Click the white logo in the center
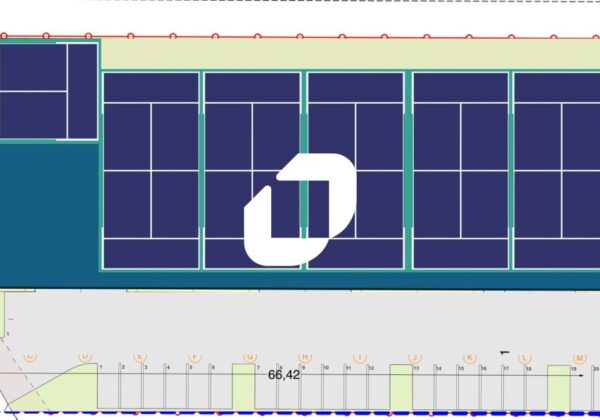600x420 pixels. [299, 209]
